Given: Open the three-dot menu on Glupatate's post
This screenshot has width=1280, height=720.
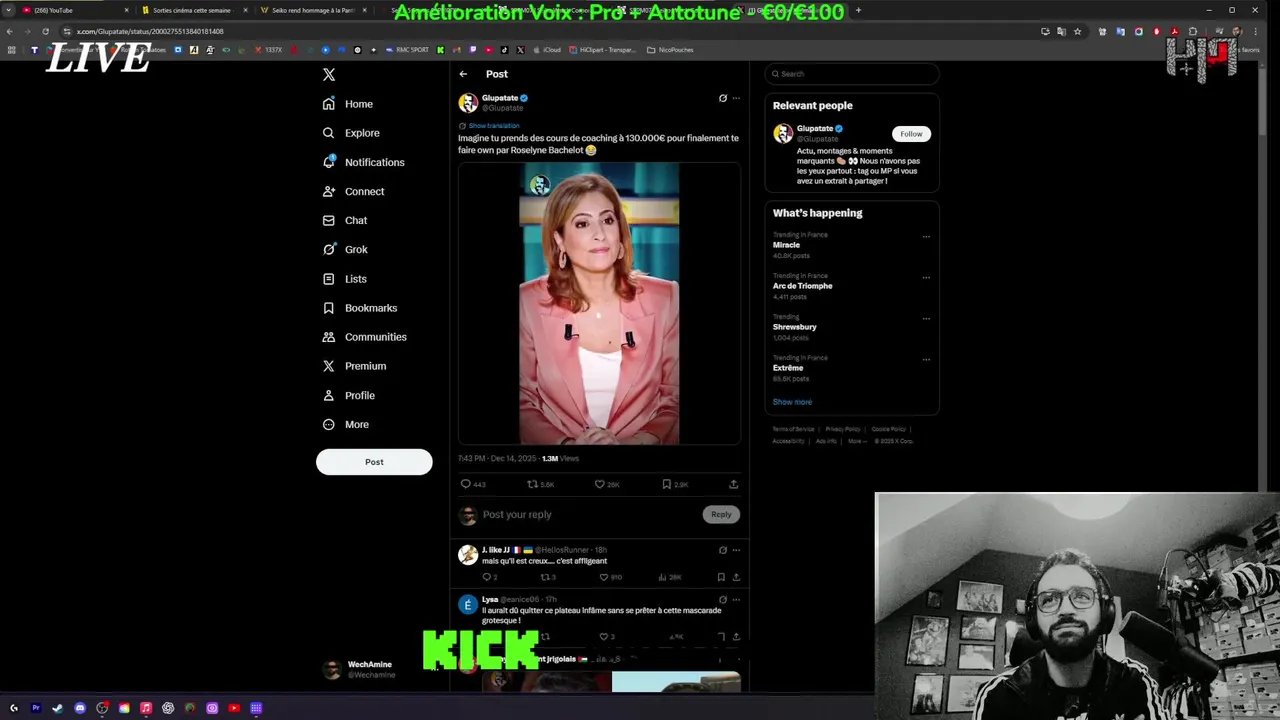Looking at the screenshot, I should tap(736, 98).
